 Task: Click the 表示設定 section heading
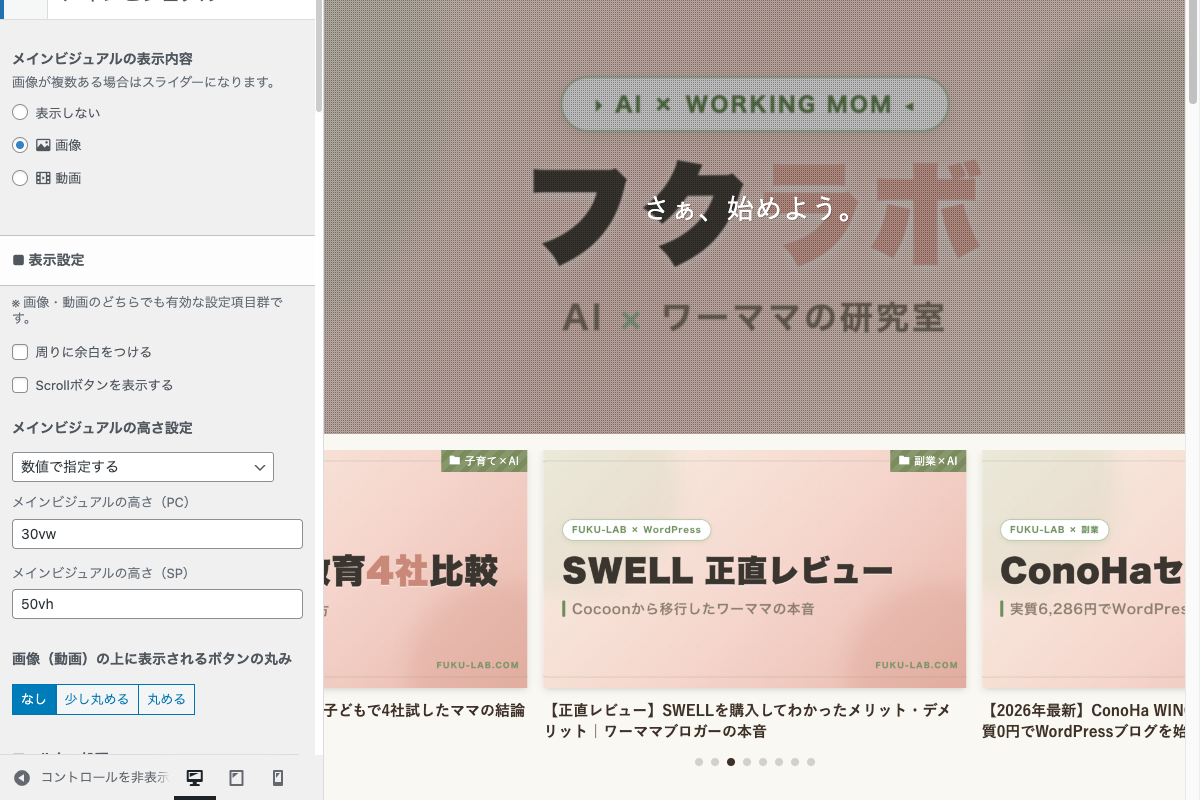pos(157,260)
